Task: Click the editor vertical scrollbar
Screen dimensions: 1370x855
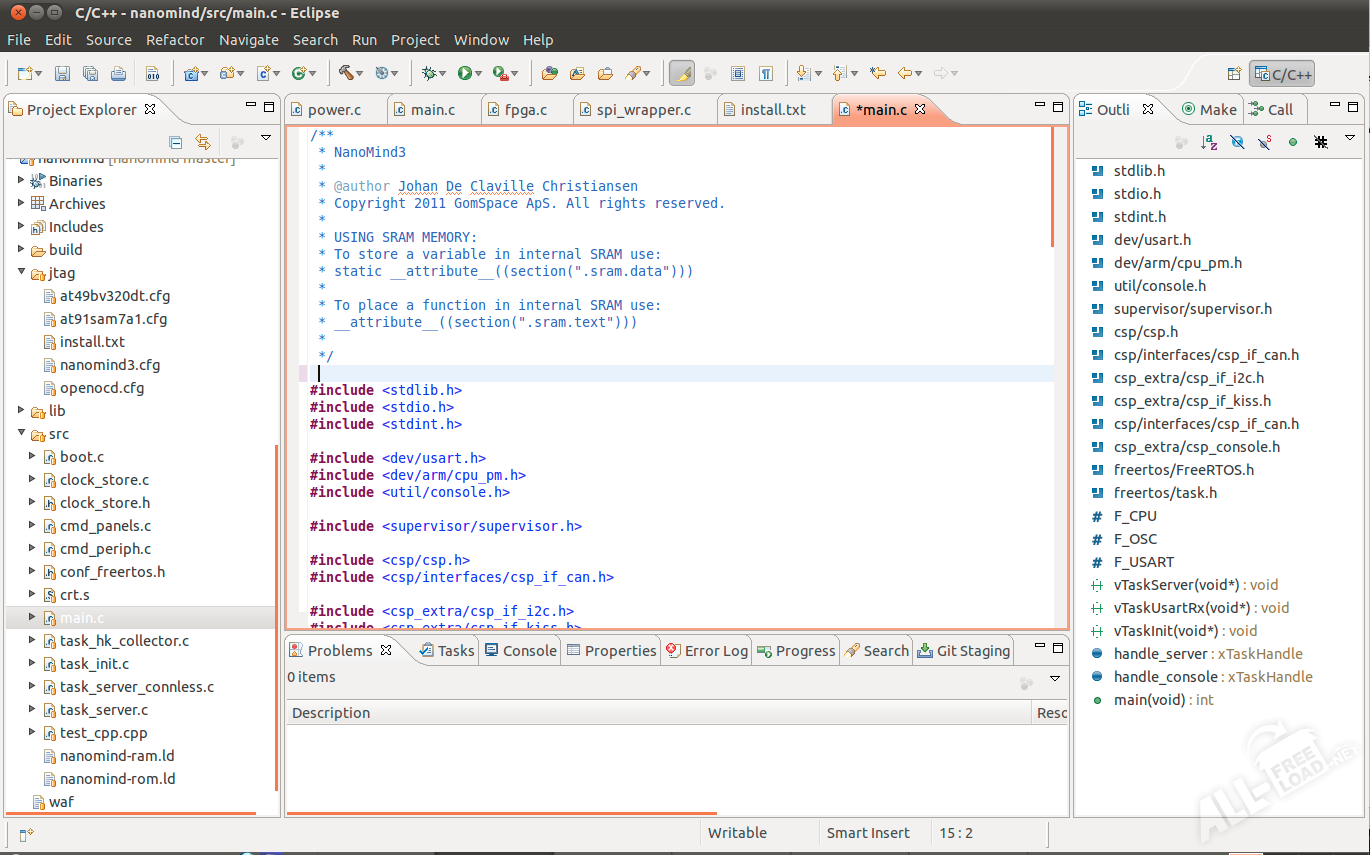Action: (x=1052, y=187)
